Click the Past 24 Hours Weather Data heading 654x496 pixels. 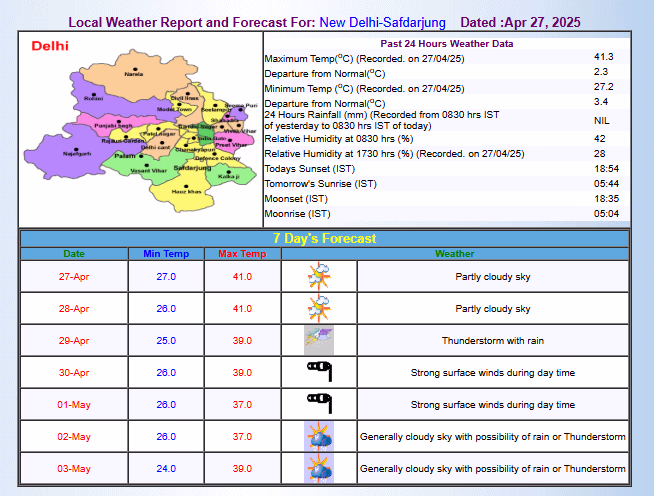click(x=447, y=44)
